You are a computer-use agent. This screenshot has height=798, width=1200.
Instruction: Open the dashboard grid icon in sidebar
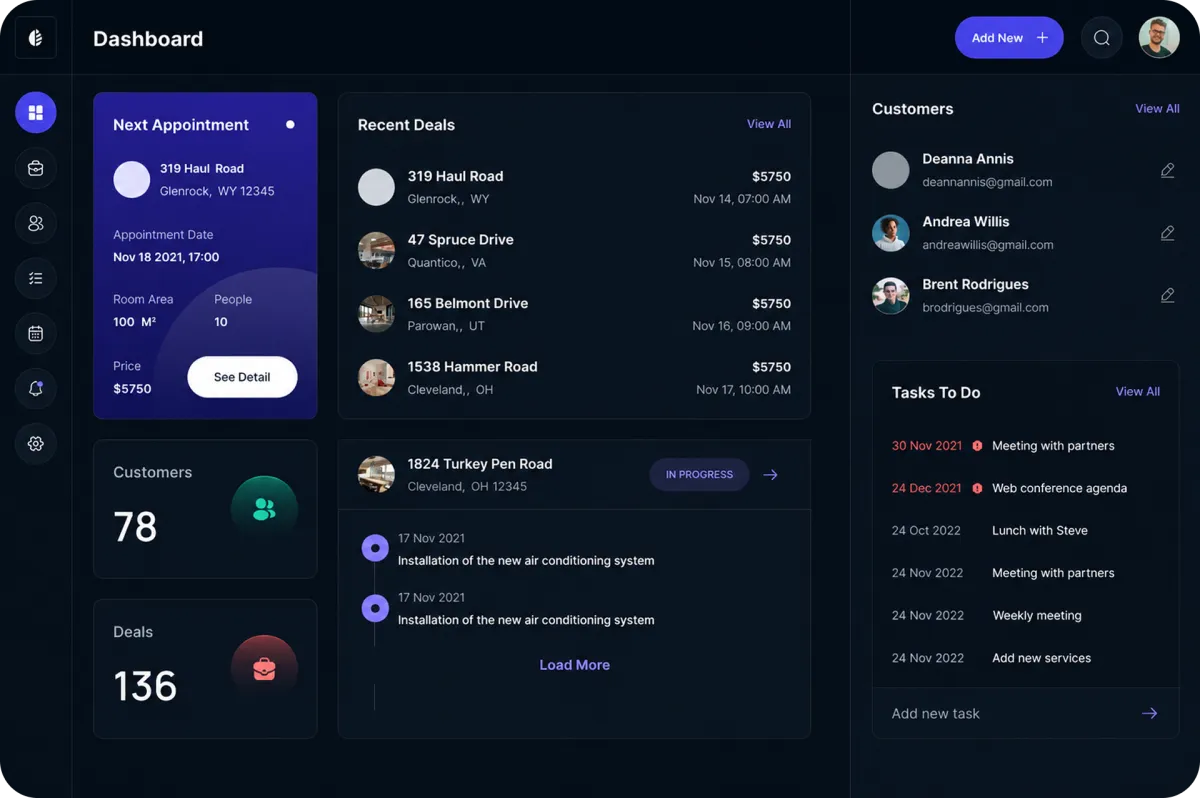pyautogui.click(x=36, y=113)
